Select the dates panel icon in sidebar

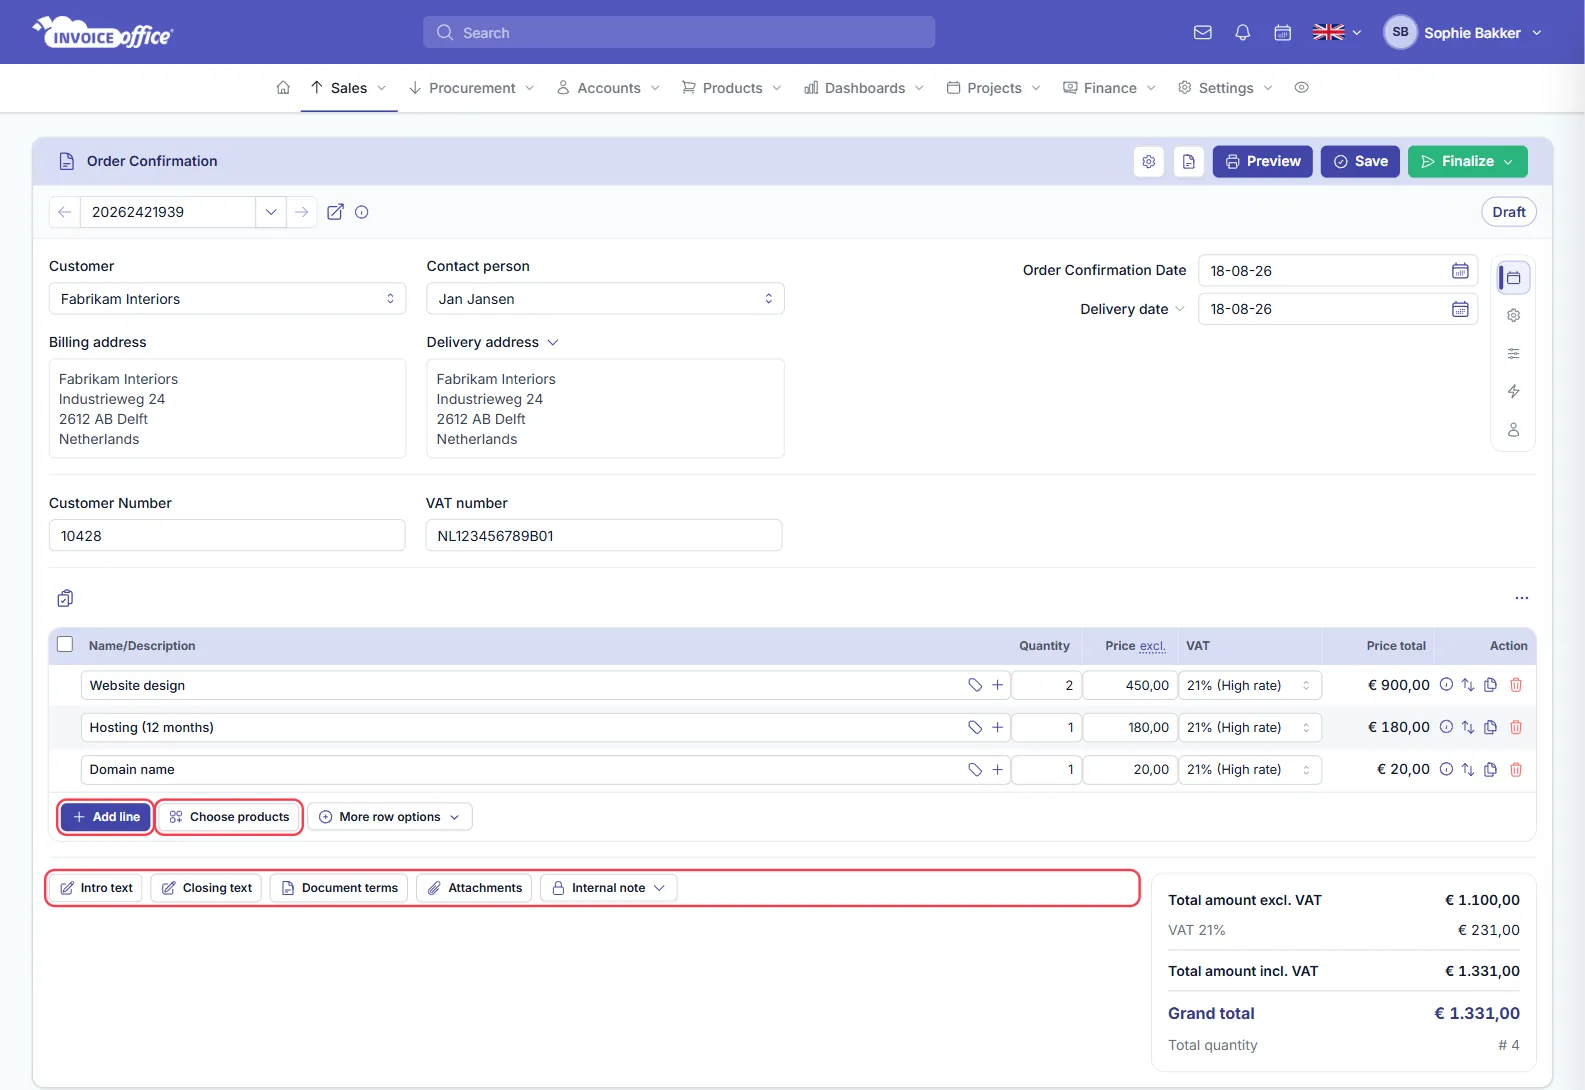click(x=1514, y=277)
